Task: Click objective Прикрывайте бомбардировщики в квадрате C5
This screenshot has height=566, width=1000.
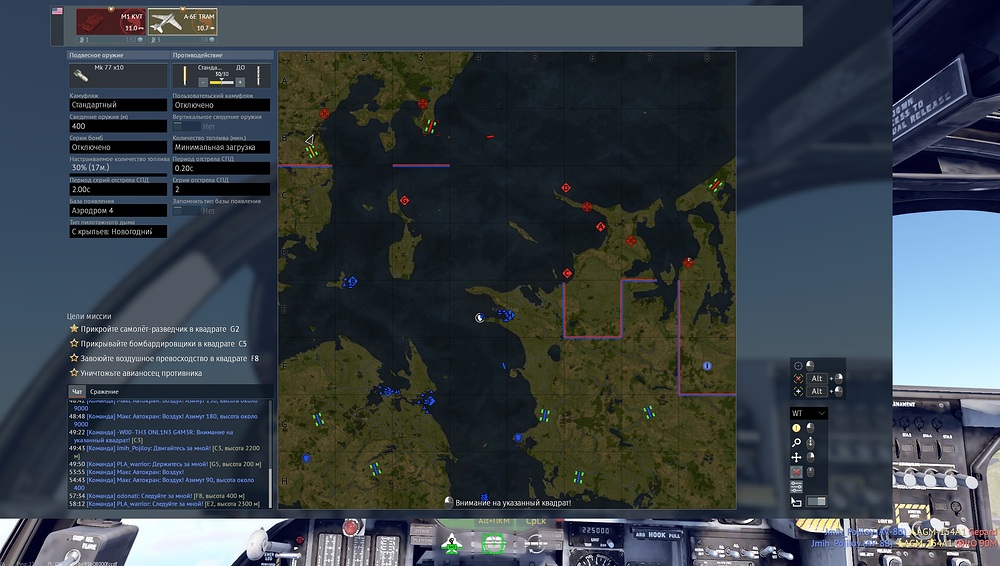Action: (x=163, y=344)
